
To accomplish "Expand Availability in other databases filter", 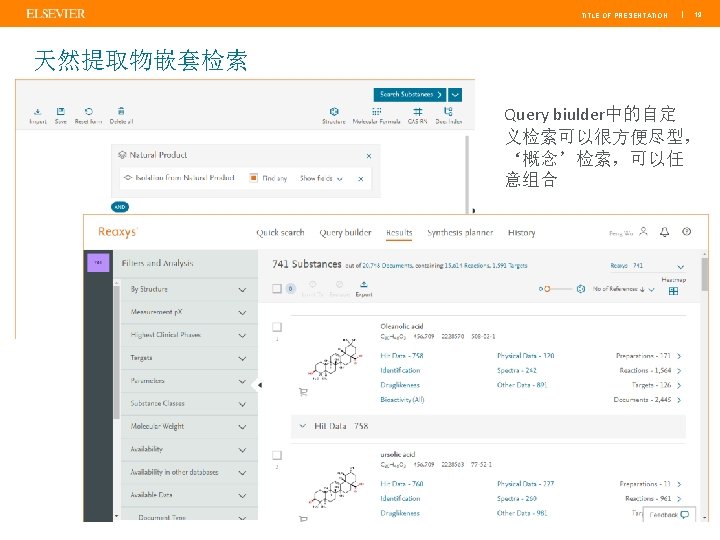I will (189, 472).
